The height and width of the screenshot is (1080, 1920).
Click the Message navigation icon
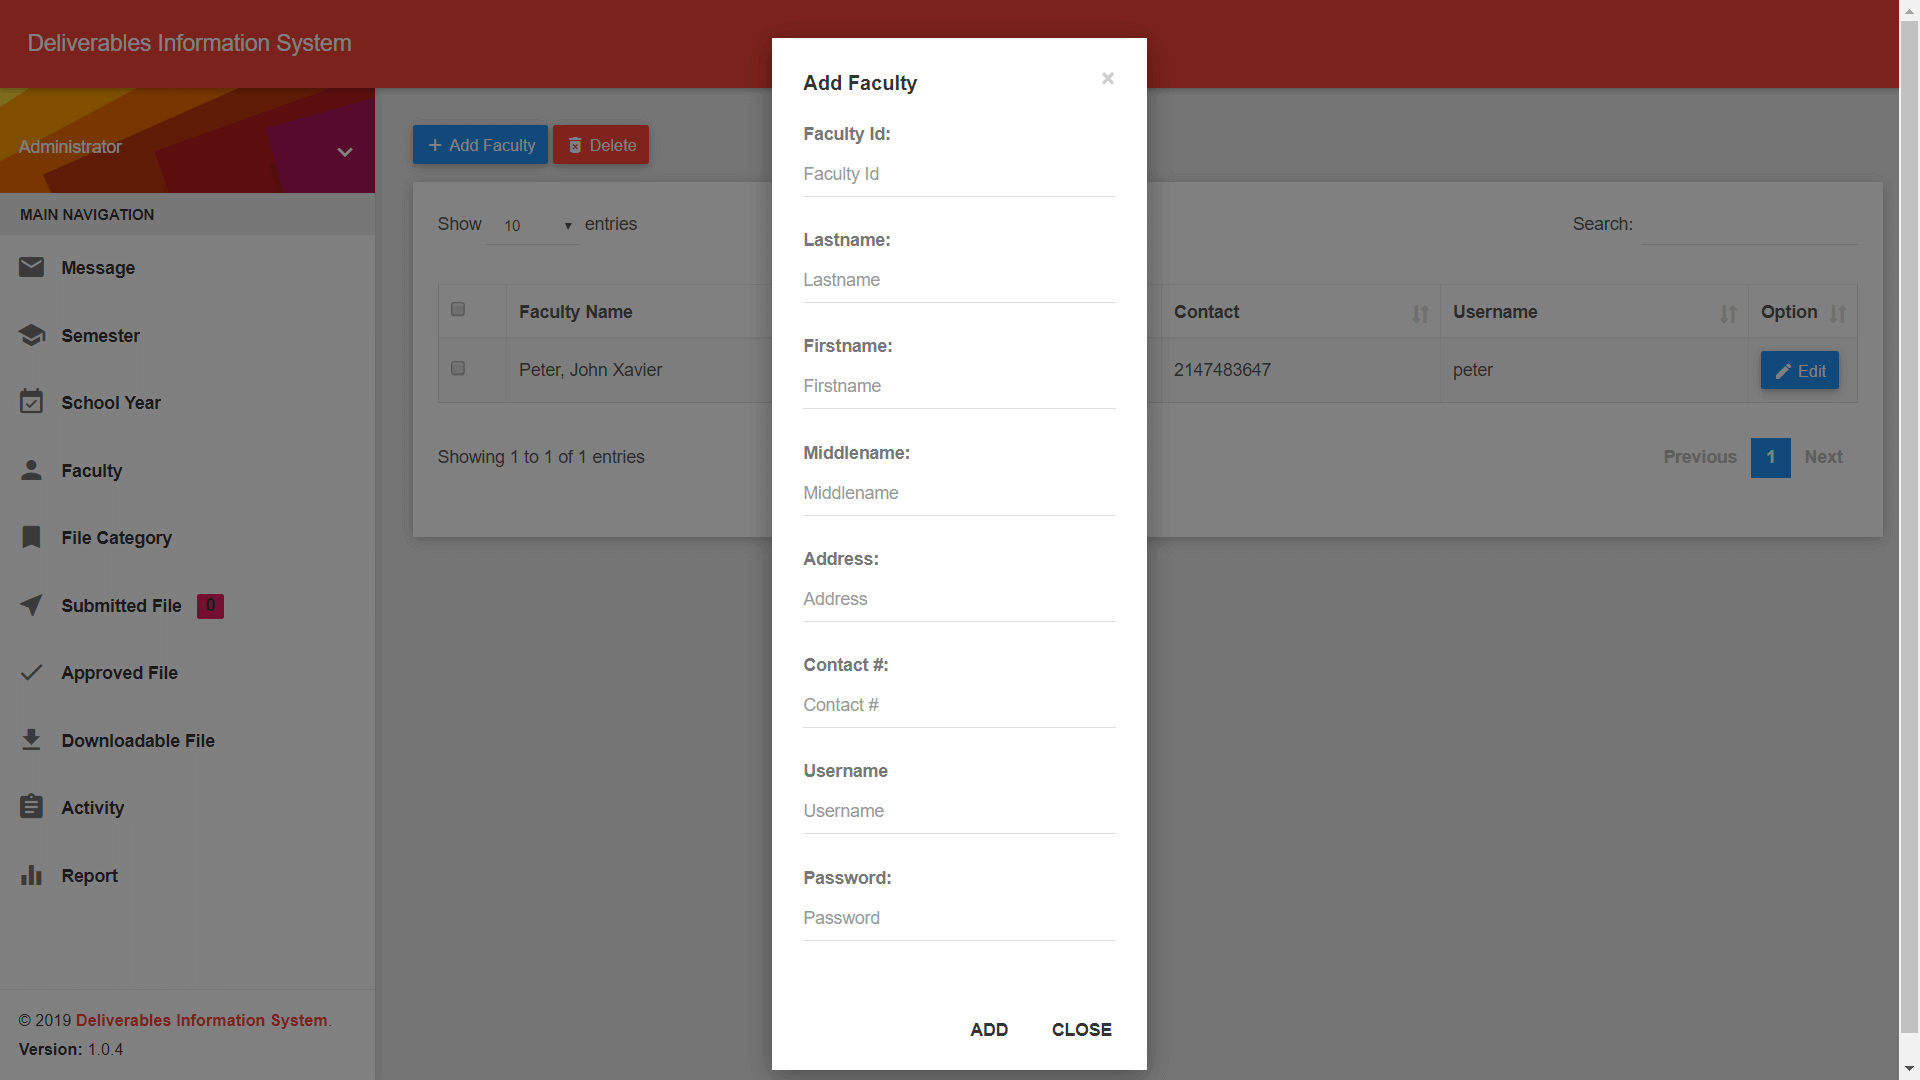(32, 266)
